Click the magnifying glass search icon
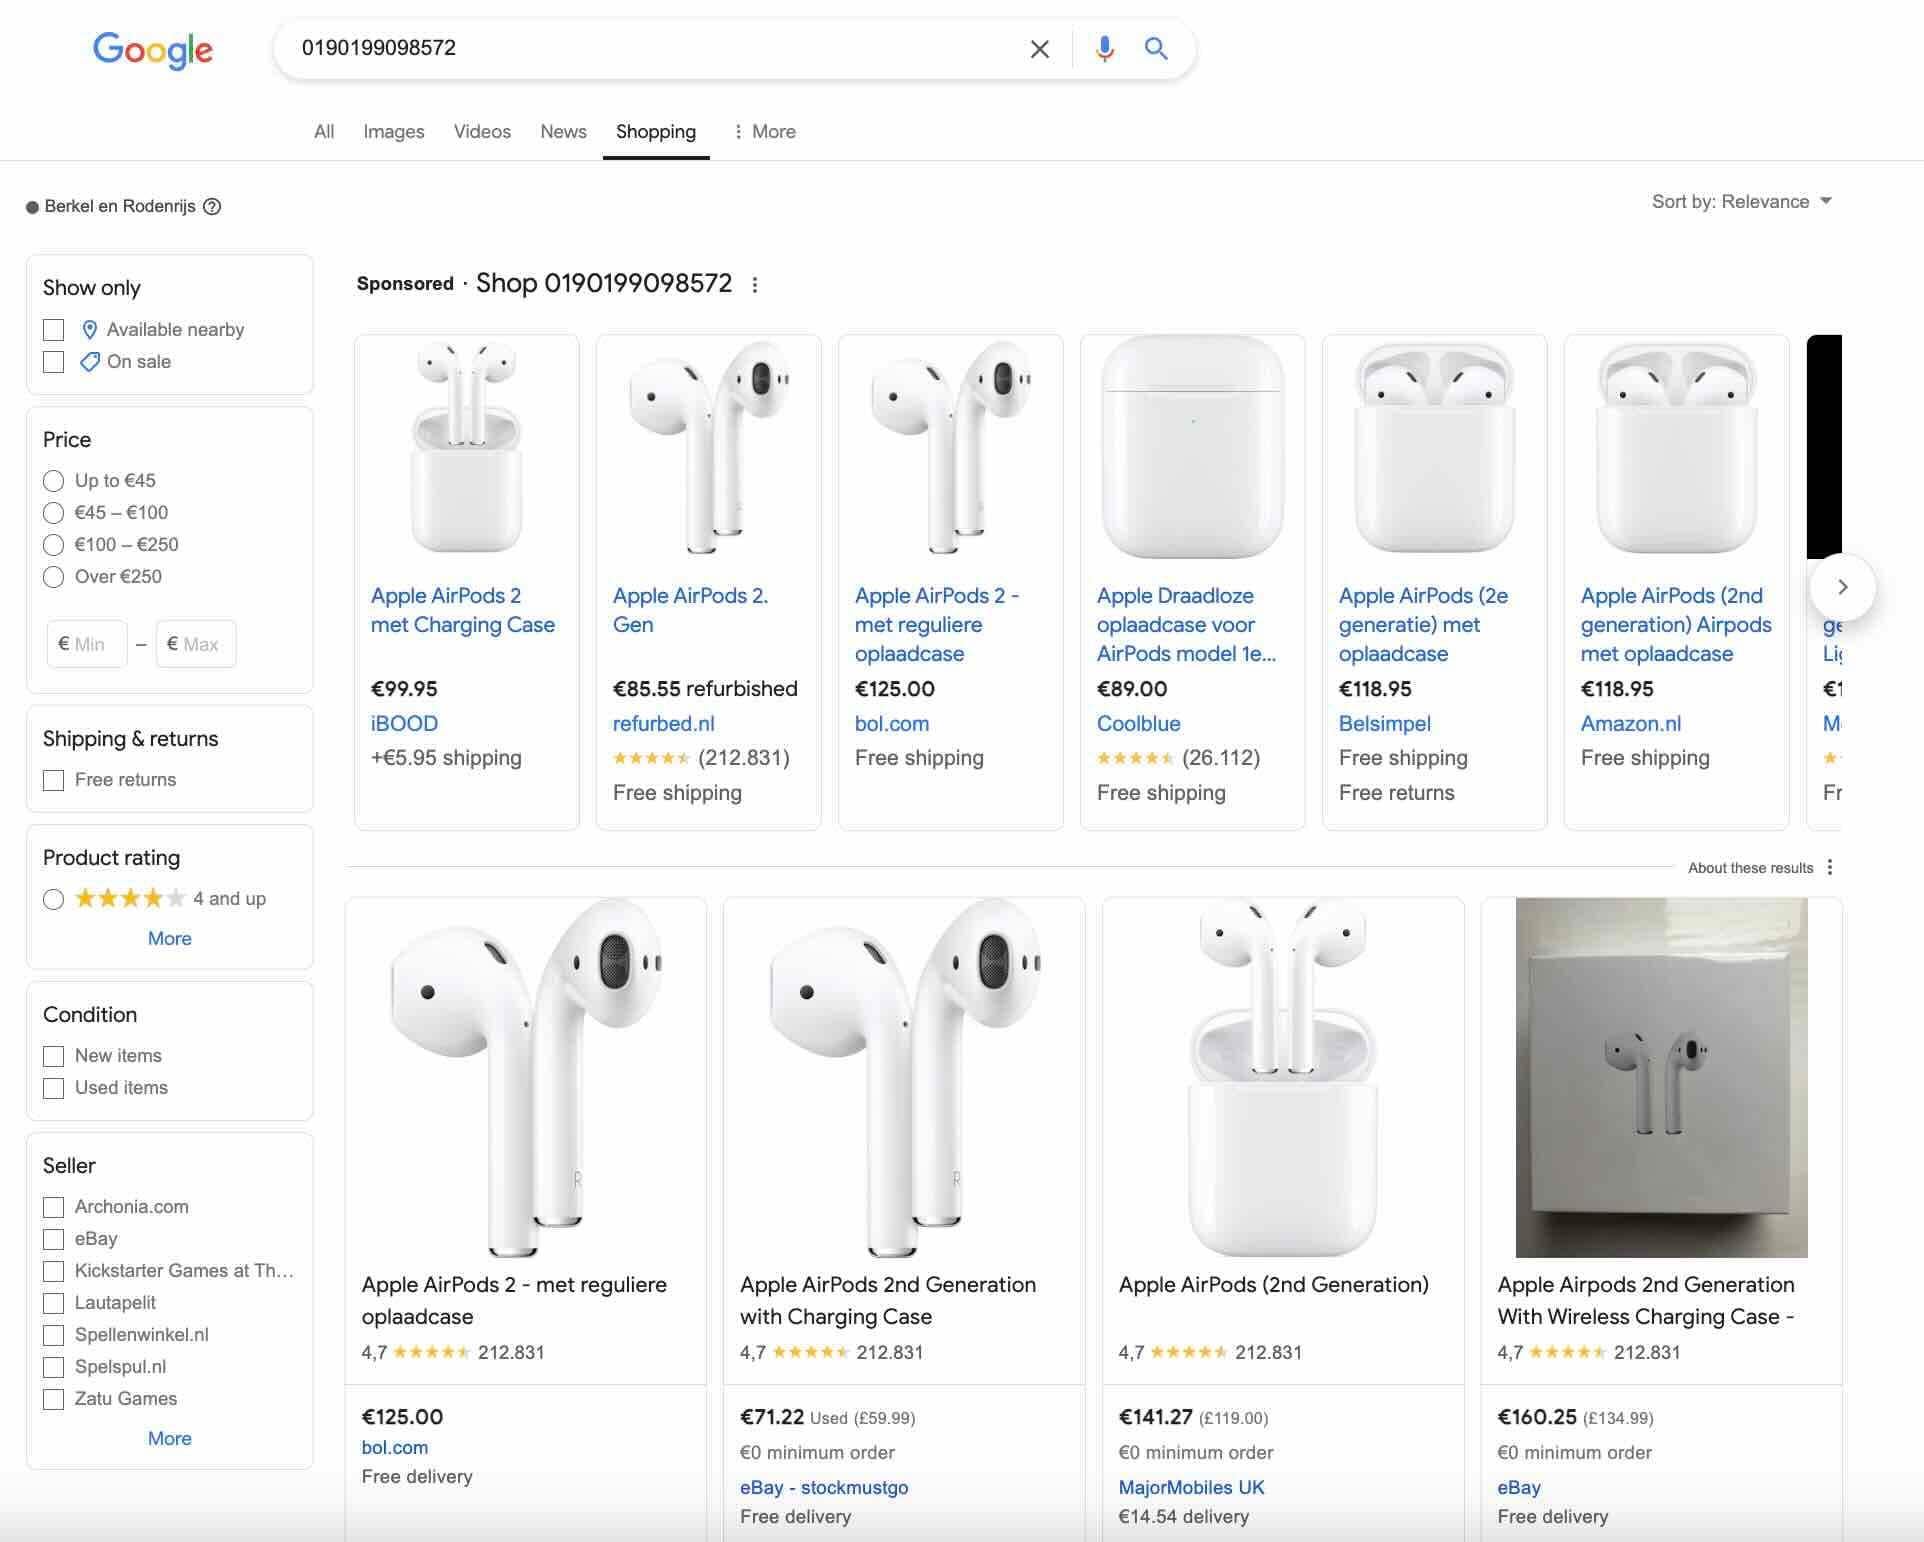Viewport: 1924px width, 1542px height. [1156, 49]
